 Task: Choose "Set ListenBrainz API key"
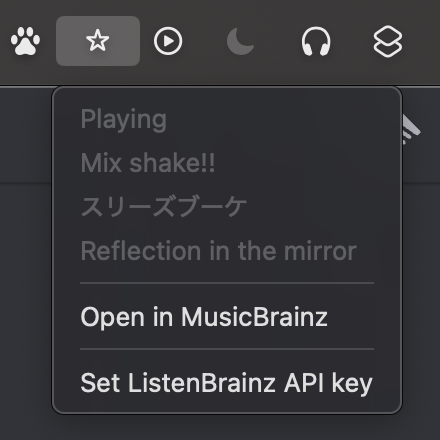pyautogui.click(x=227, y=383)
